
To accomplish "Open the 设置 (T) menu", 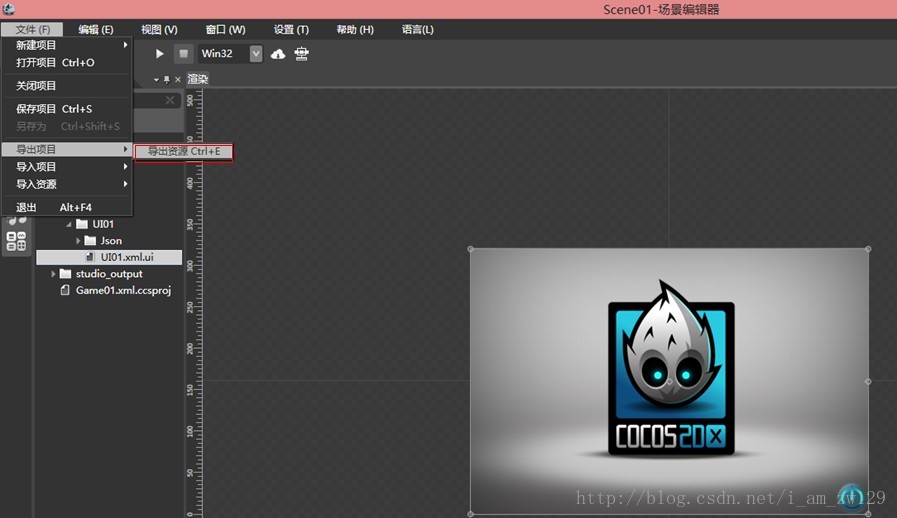I will 291,30.
